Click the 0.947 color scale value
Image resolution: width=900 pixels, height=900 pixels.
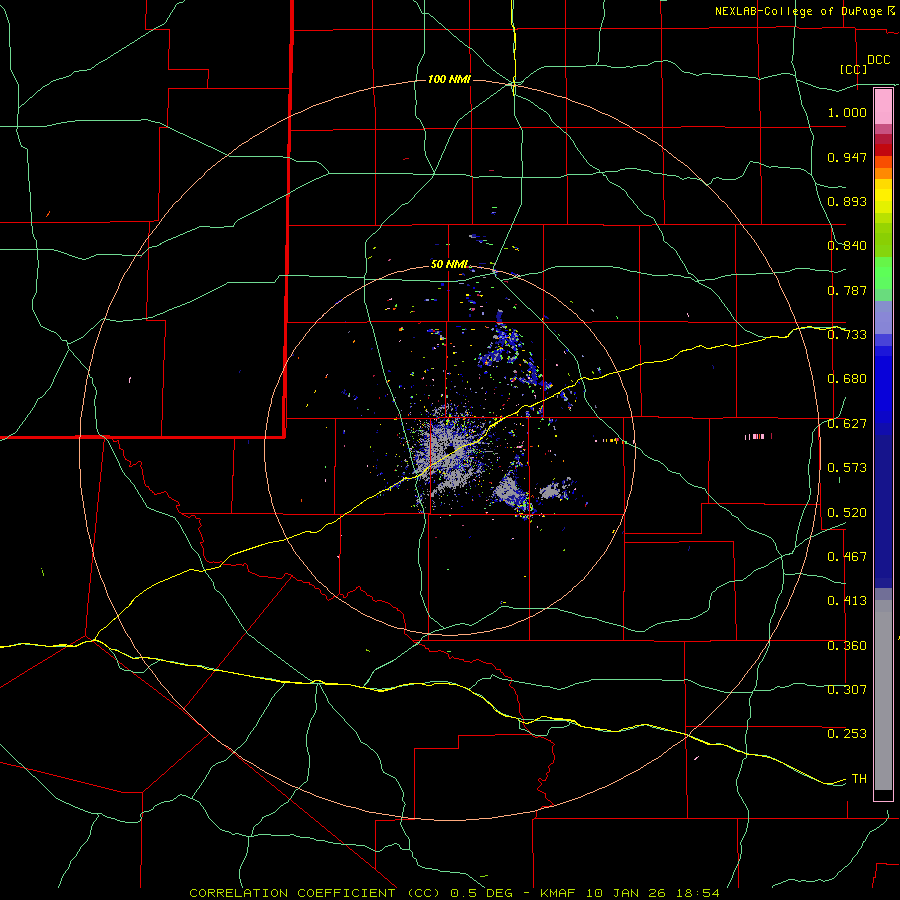847,157
